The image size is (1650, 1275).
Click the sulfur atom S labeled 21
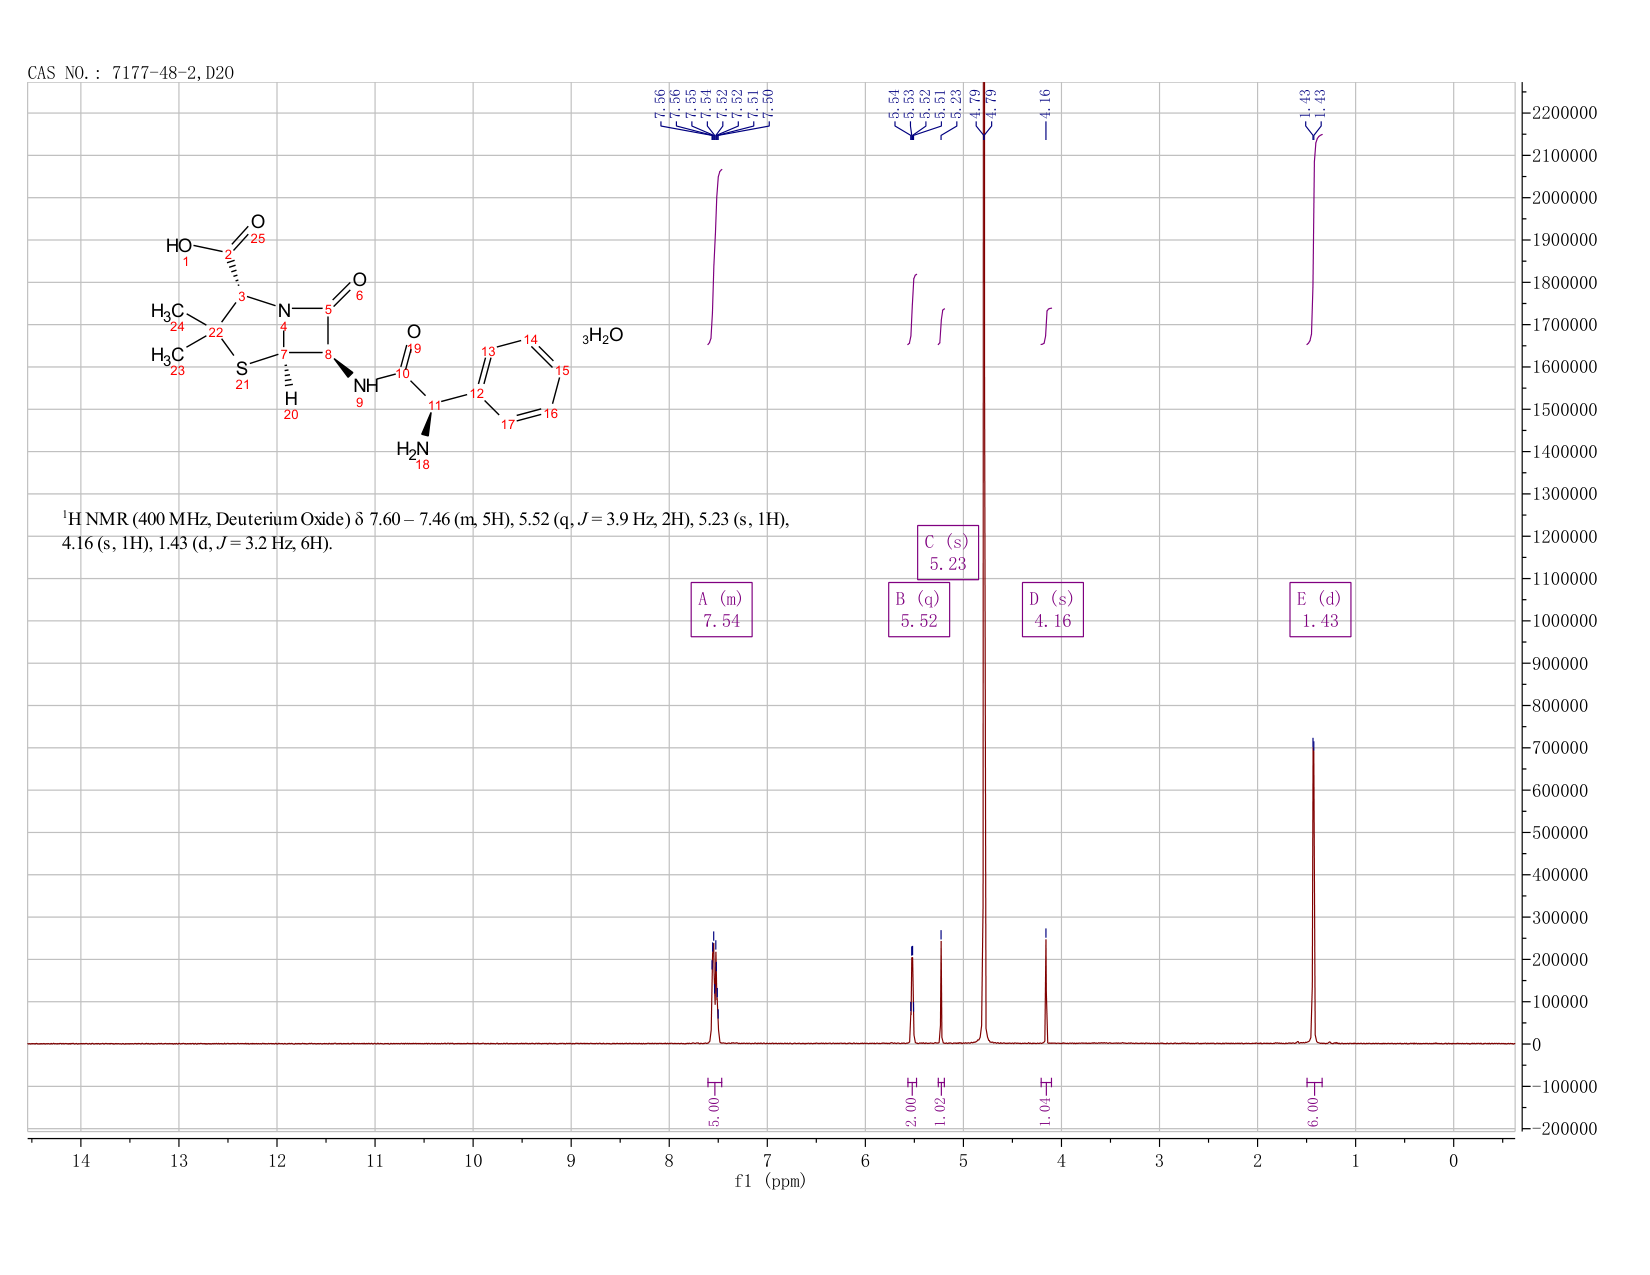[241, 369]
